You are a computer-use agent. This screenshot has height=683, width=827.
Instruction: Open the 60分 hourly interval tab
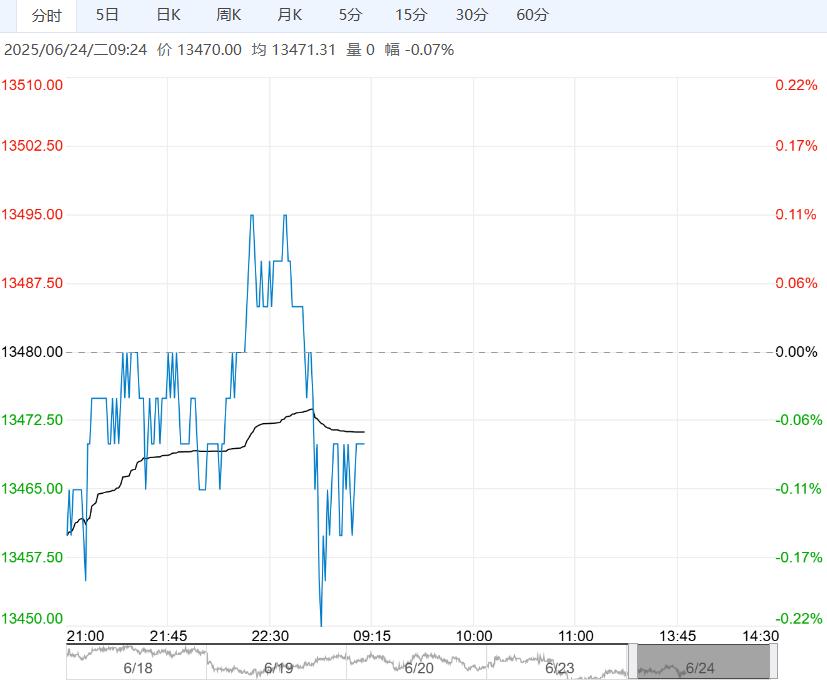(x=533, y=15)
